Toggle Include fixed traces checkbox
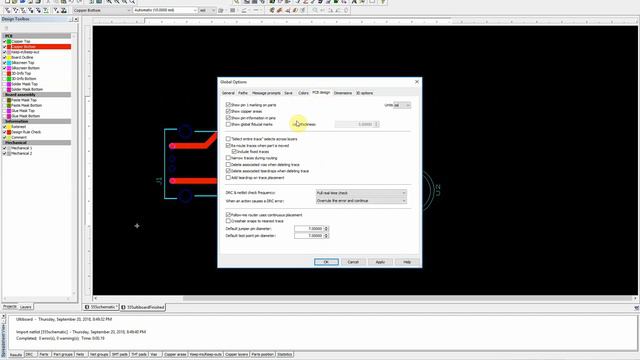 pyautogui.click(x=234, y=152)
